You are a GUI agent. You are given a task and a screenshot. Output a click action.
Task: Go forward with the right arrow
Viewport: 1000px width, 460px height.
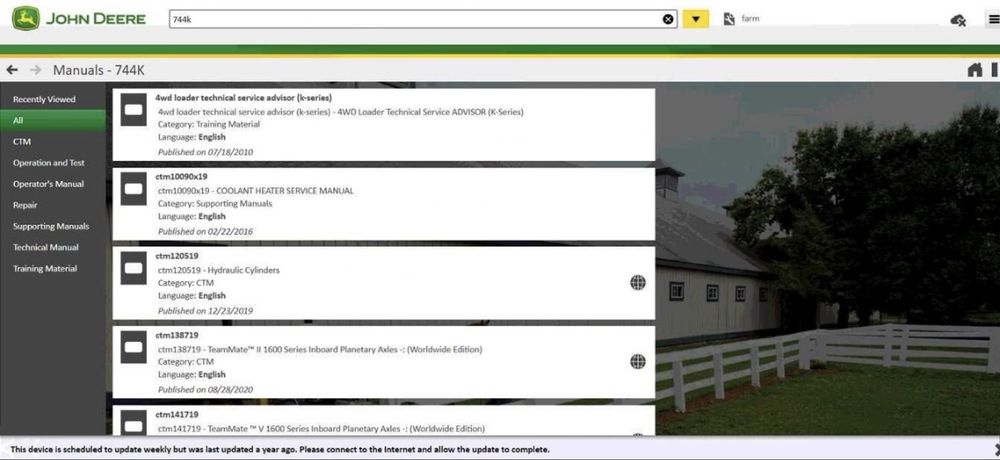point(35,70)
